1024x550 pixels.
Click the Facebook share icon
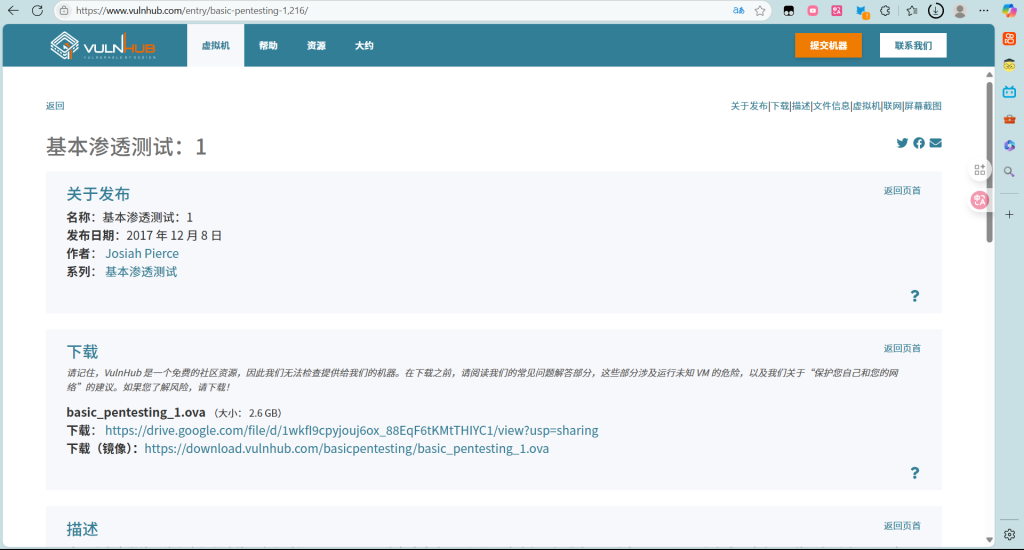tap(919, 143)
